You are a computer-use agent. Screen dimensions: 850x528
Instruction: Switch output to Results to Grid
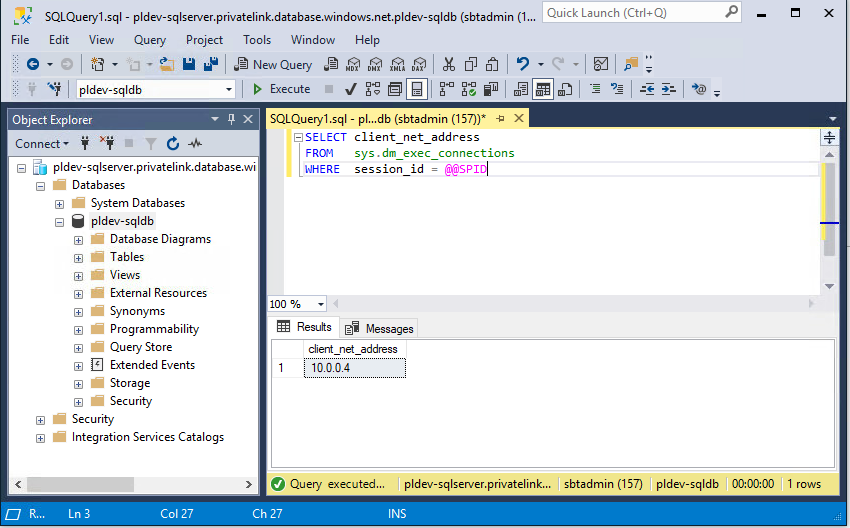coord(543,89)
